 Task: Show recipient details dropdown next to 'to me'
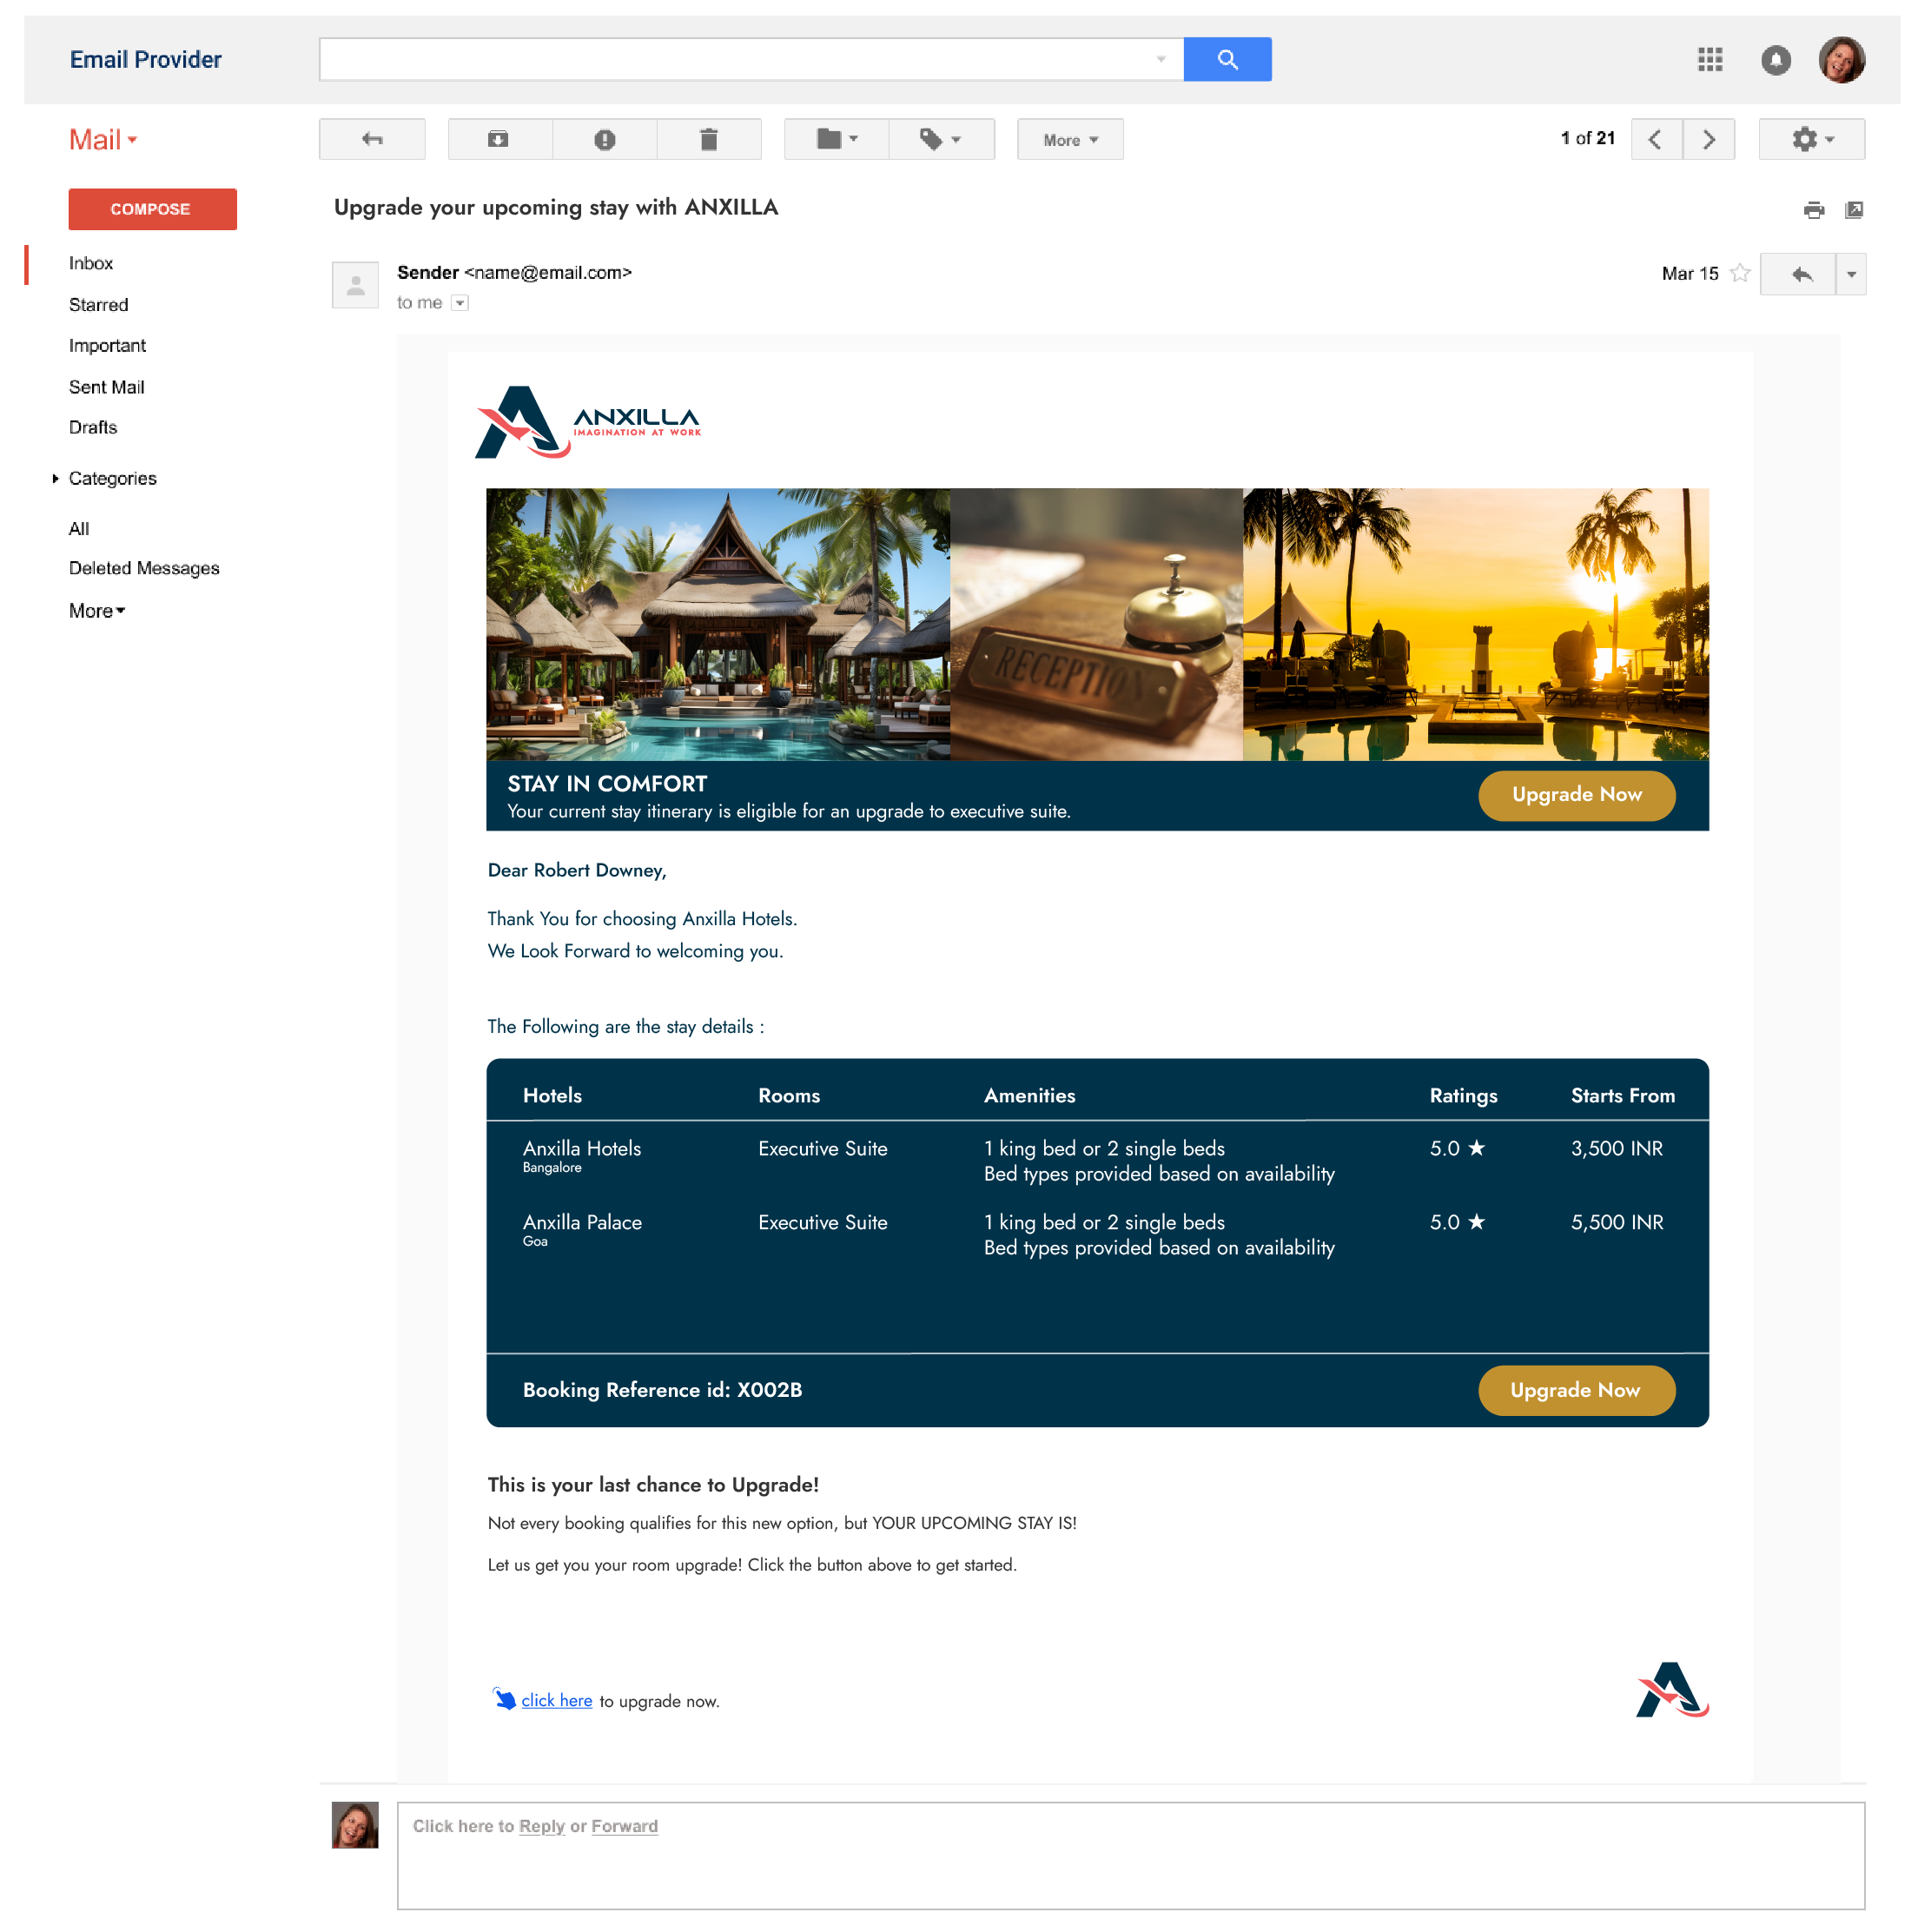459,303
